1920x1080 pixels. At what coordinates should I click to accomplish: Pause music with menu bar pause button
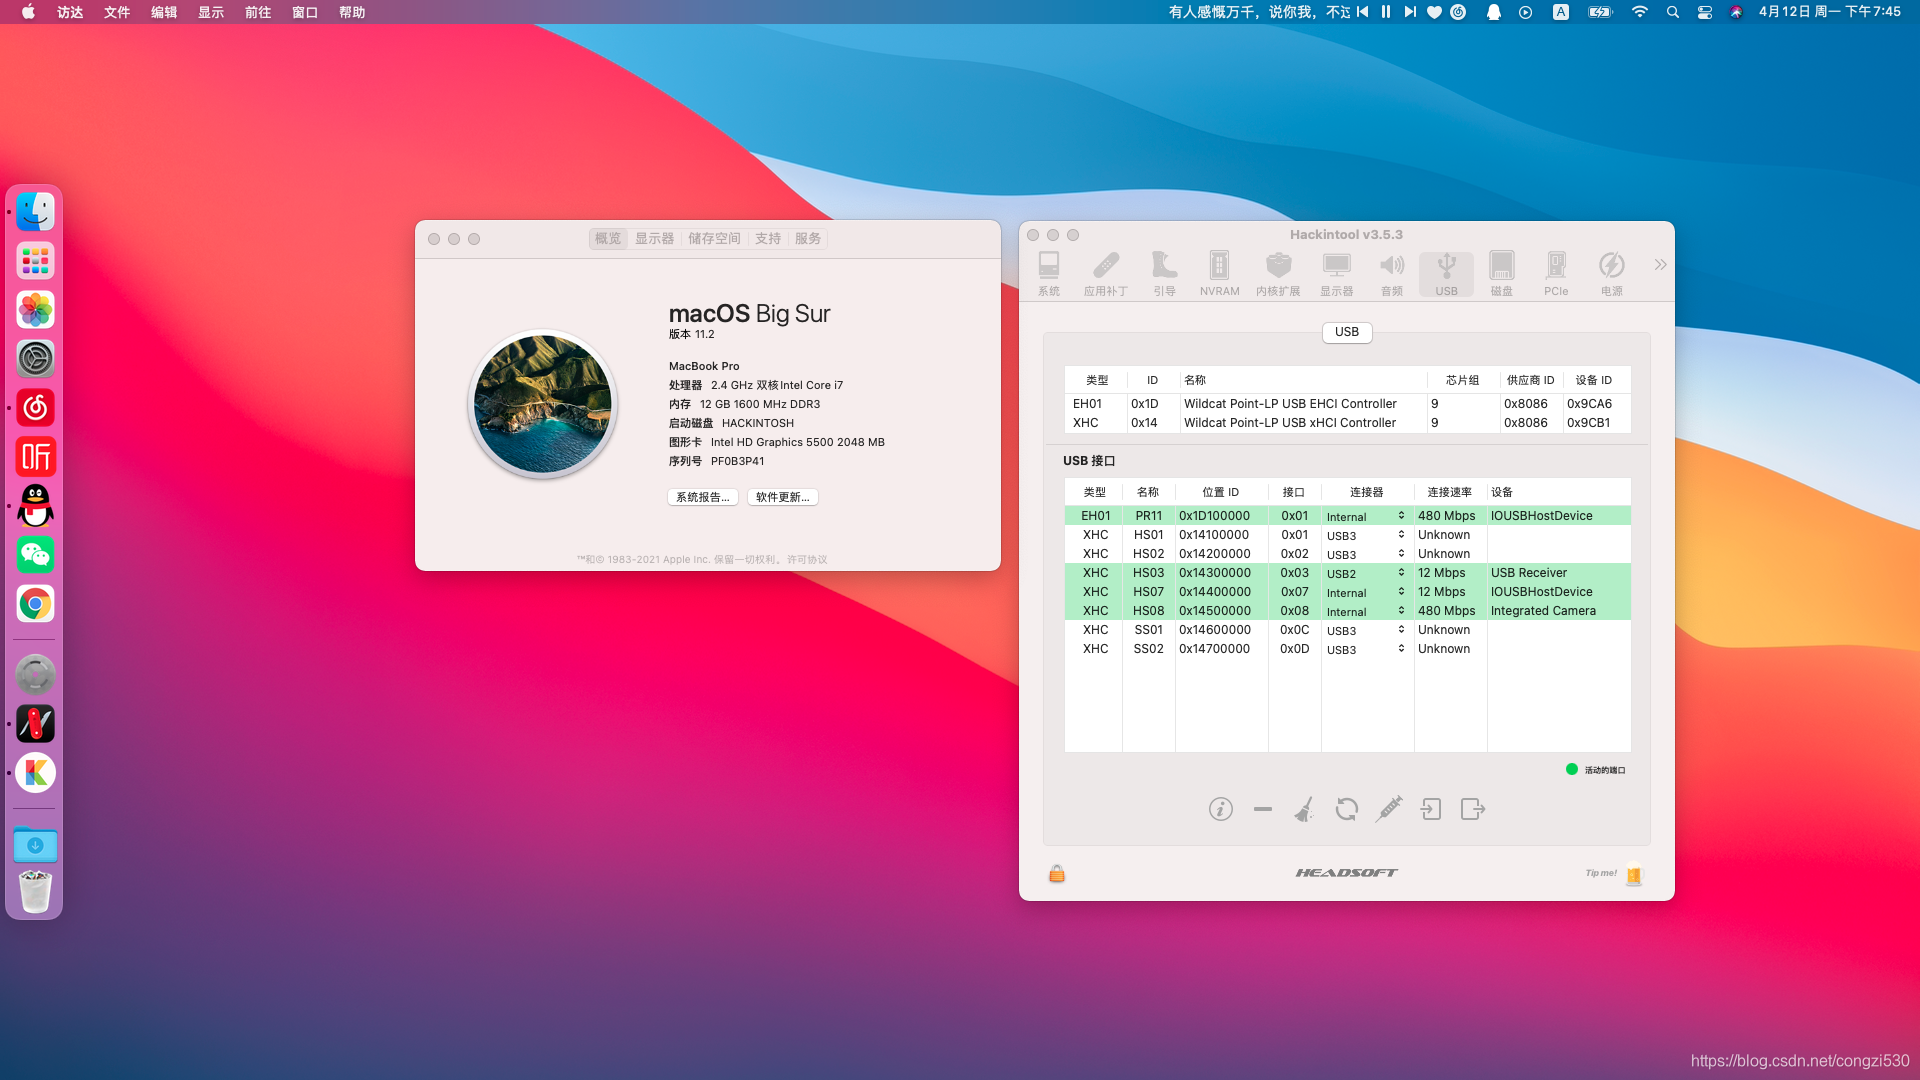tap(1386, 12)
